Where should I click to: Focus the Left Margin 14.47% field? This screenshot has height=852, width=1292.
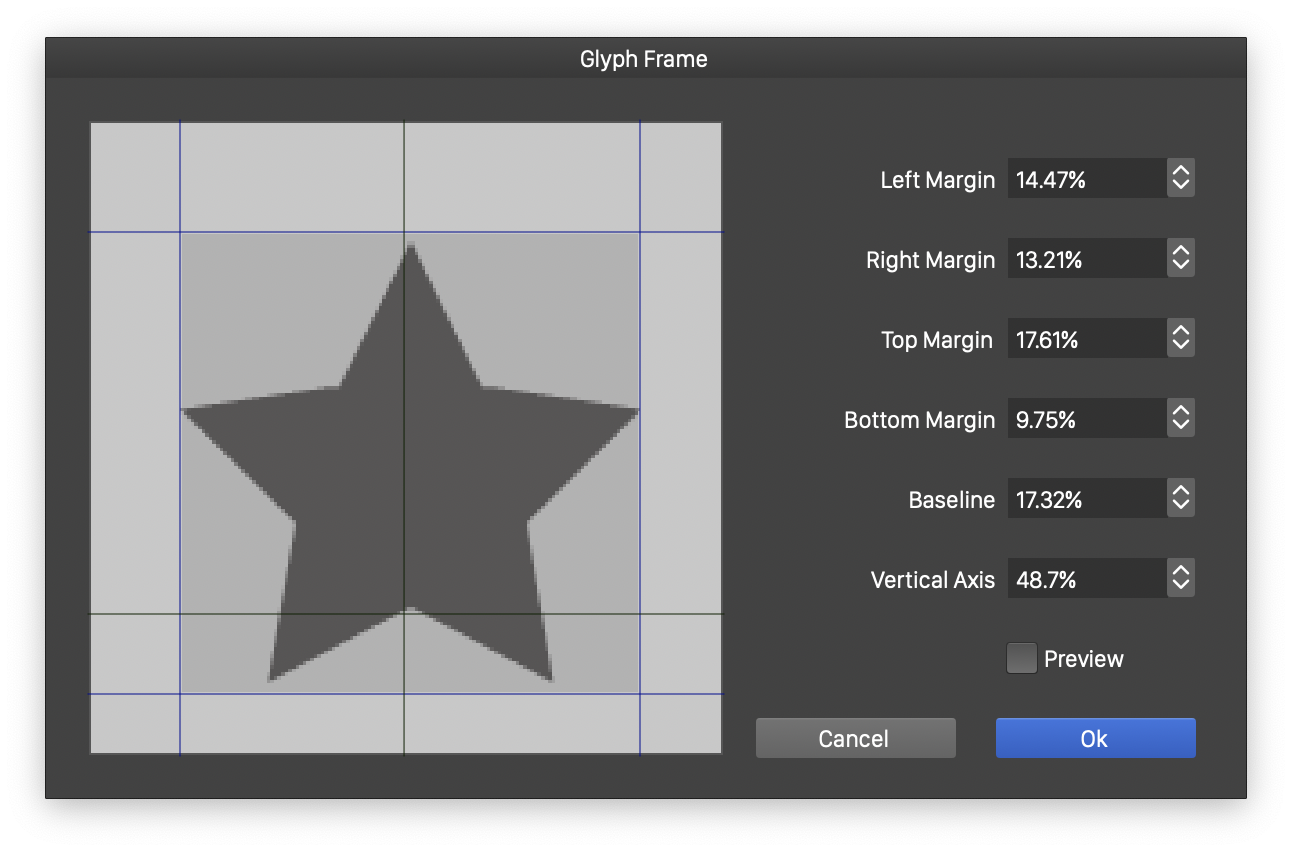(1085, 179)
